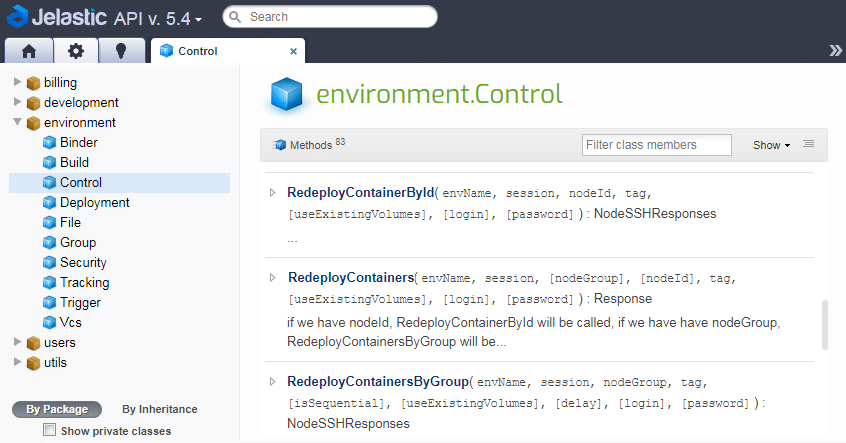The height and width of the screenshot is (443, 846).
Task: Select the Trigger class cube icon
Action: (x=49, y=303)
